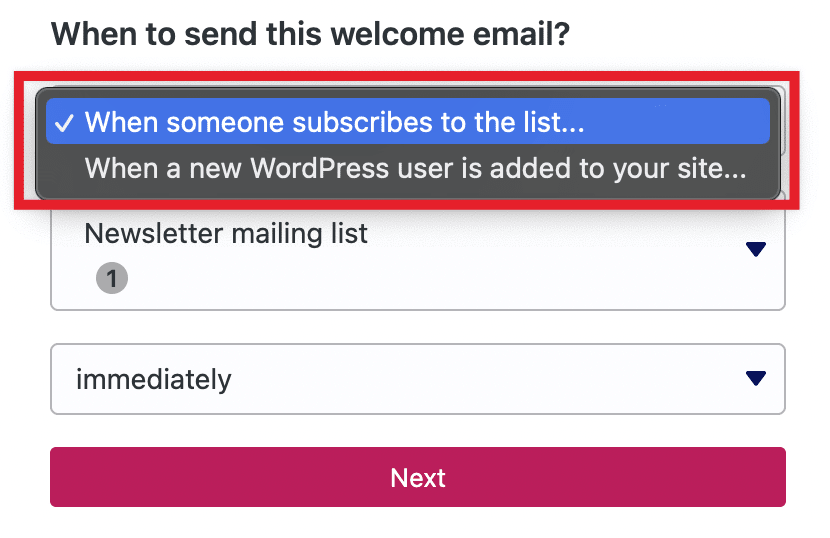Keep the currently checked subscribes trigger
This screenshot has width=830, height=538.
(x=334, y=122)
